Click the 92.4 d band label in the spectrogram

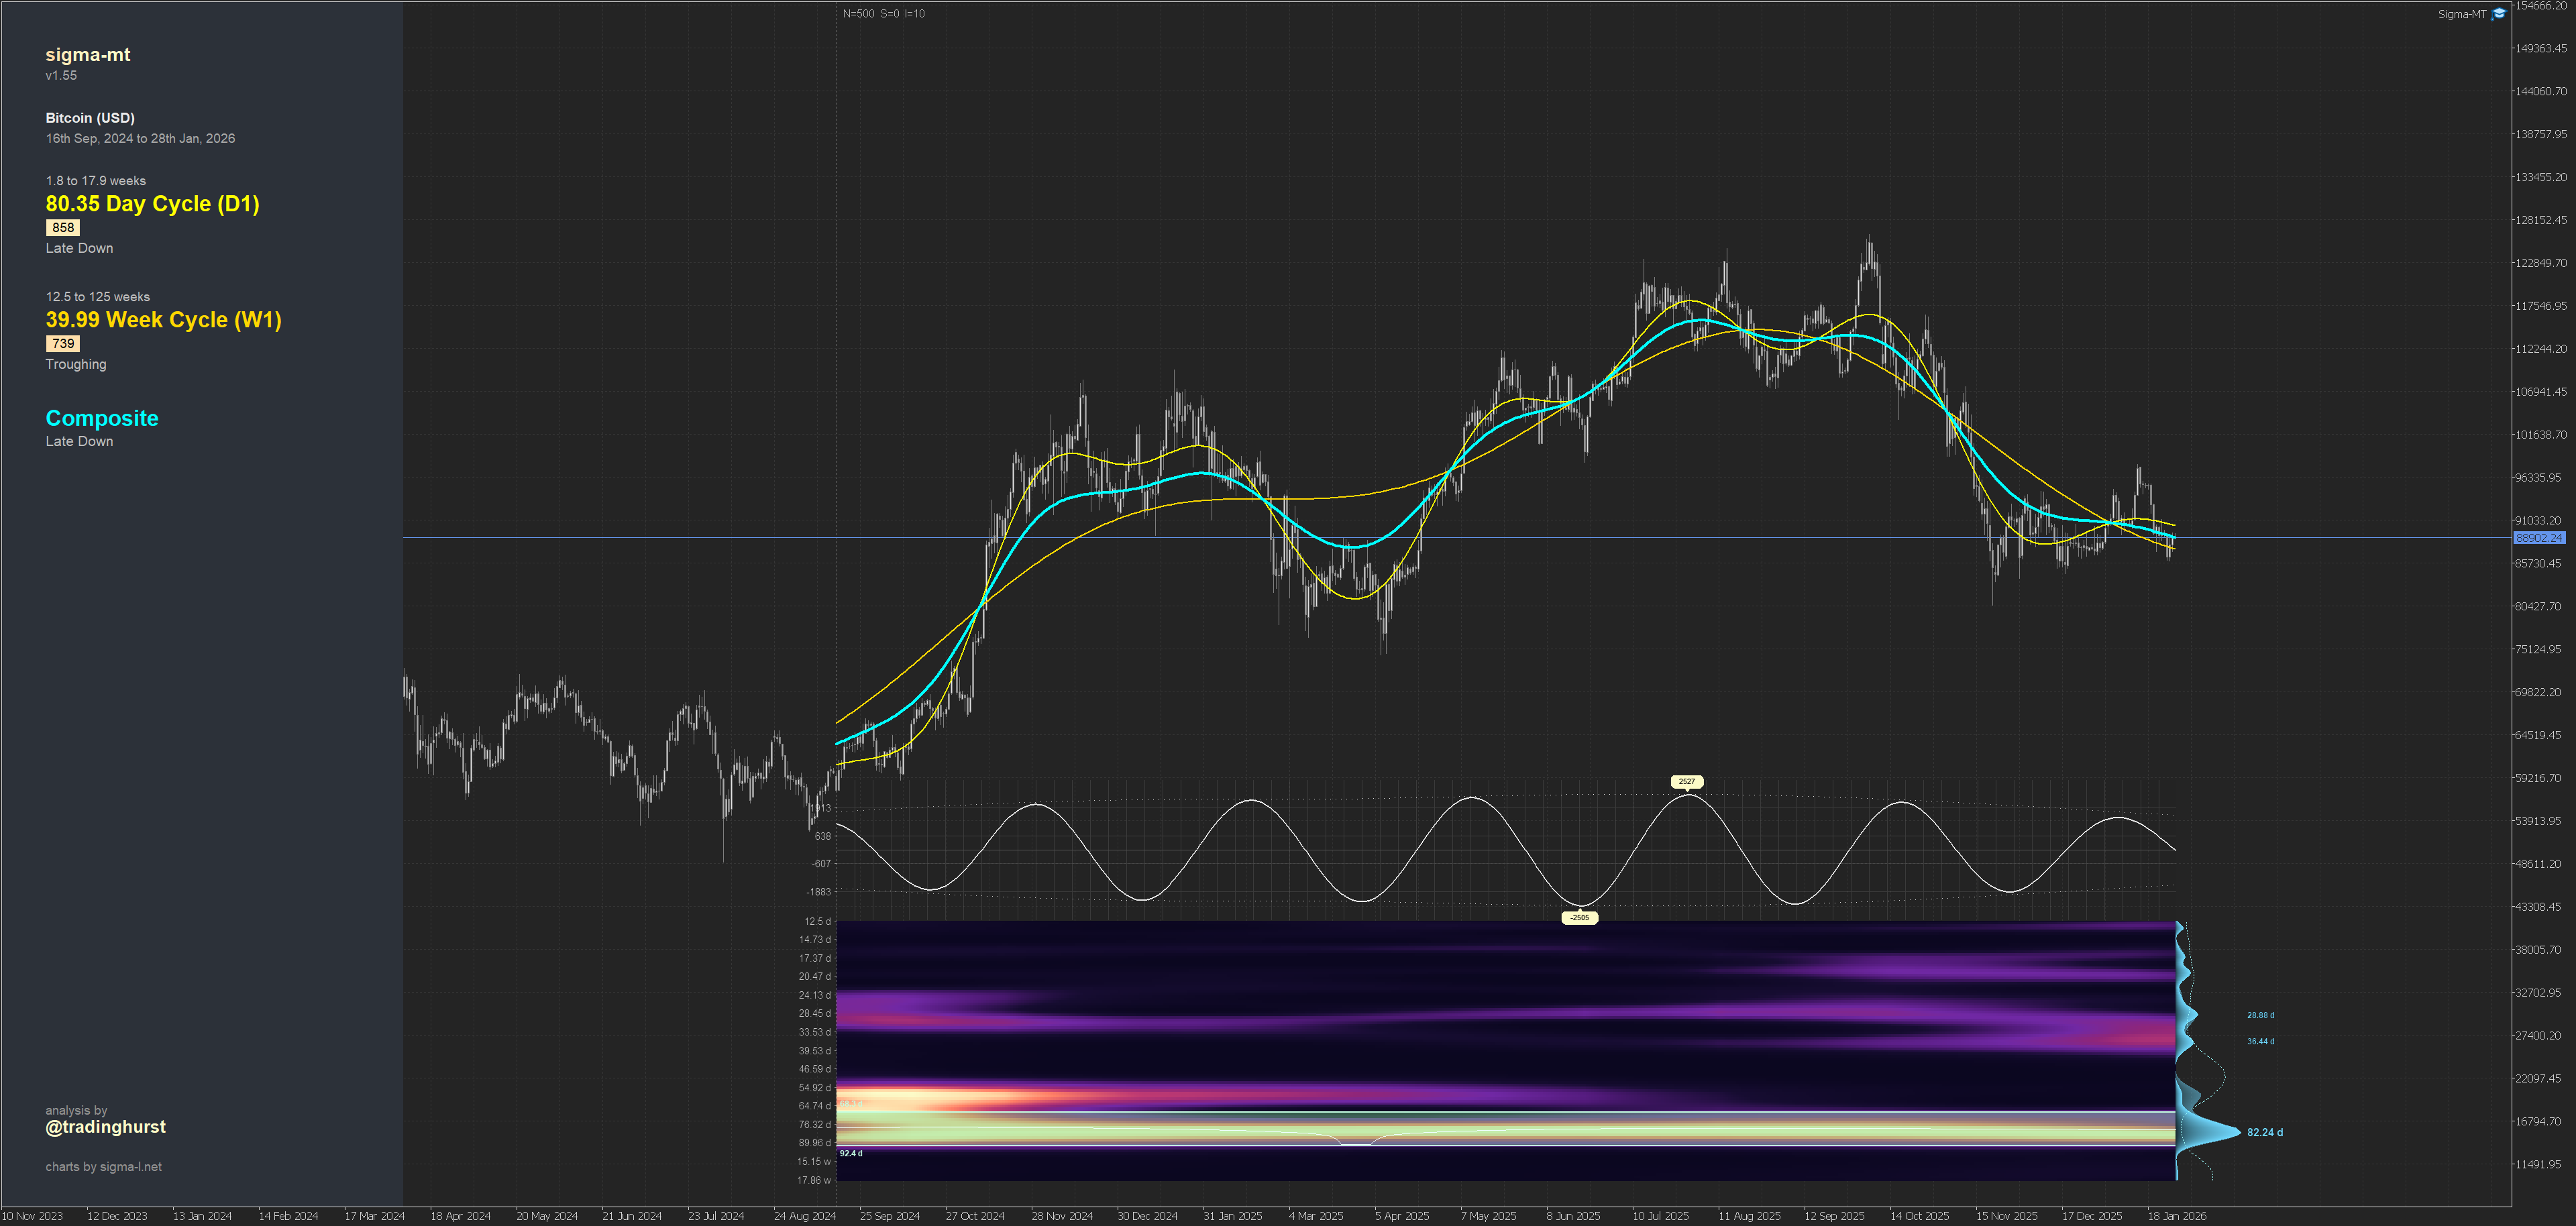pos(851,1153)
